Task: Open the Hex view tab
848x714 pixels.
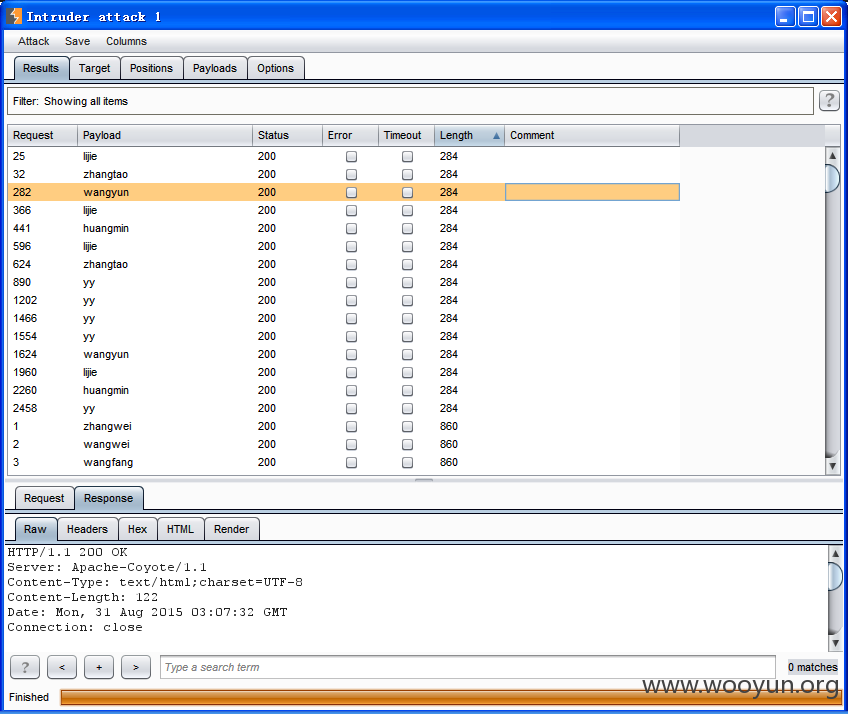Action: coord(137,529)
